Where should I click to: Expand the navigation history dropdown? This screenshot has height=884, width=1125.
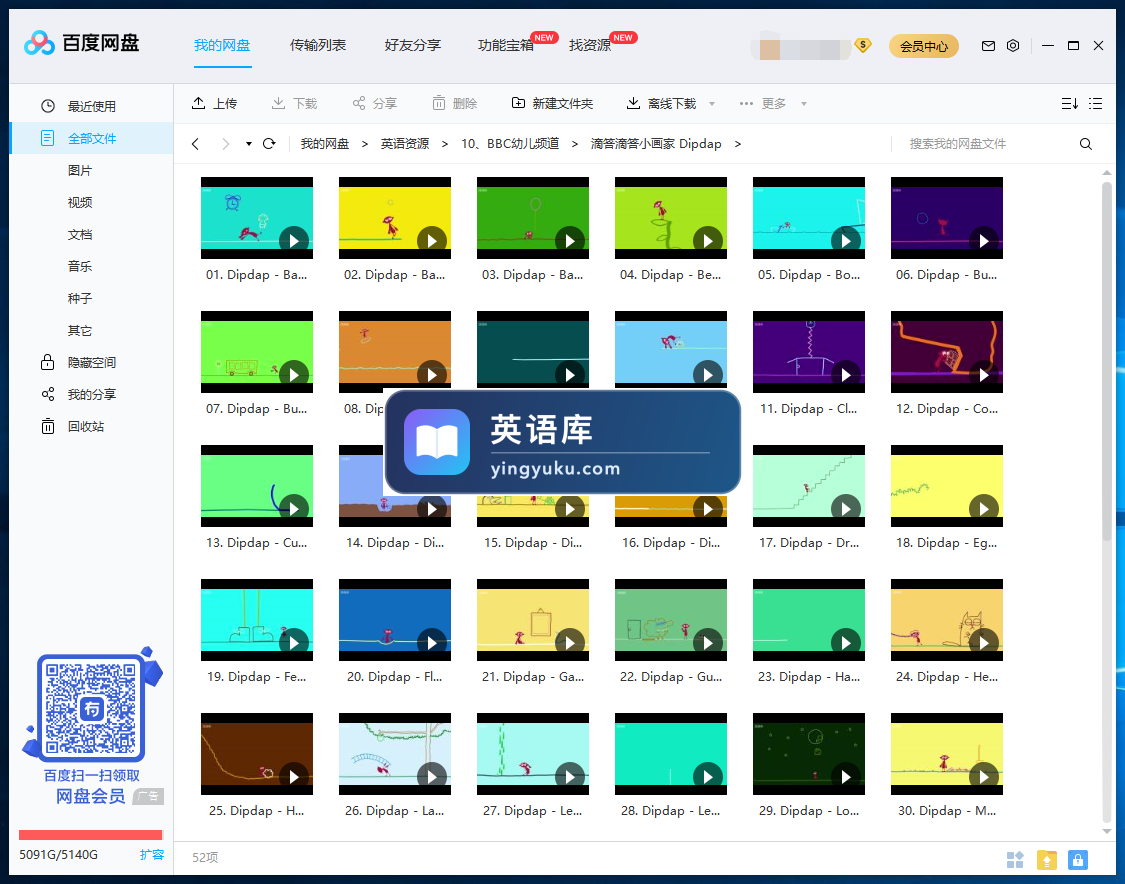pyautogui.click(x=248, y=144)
